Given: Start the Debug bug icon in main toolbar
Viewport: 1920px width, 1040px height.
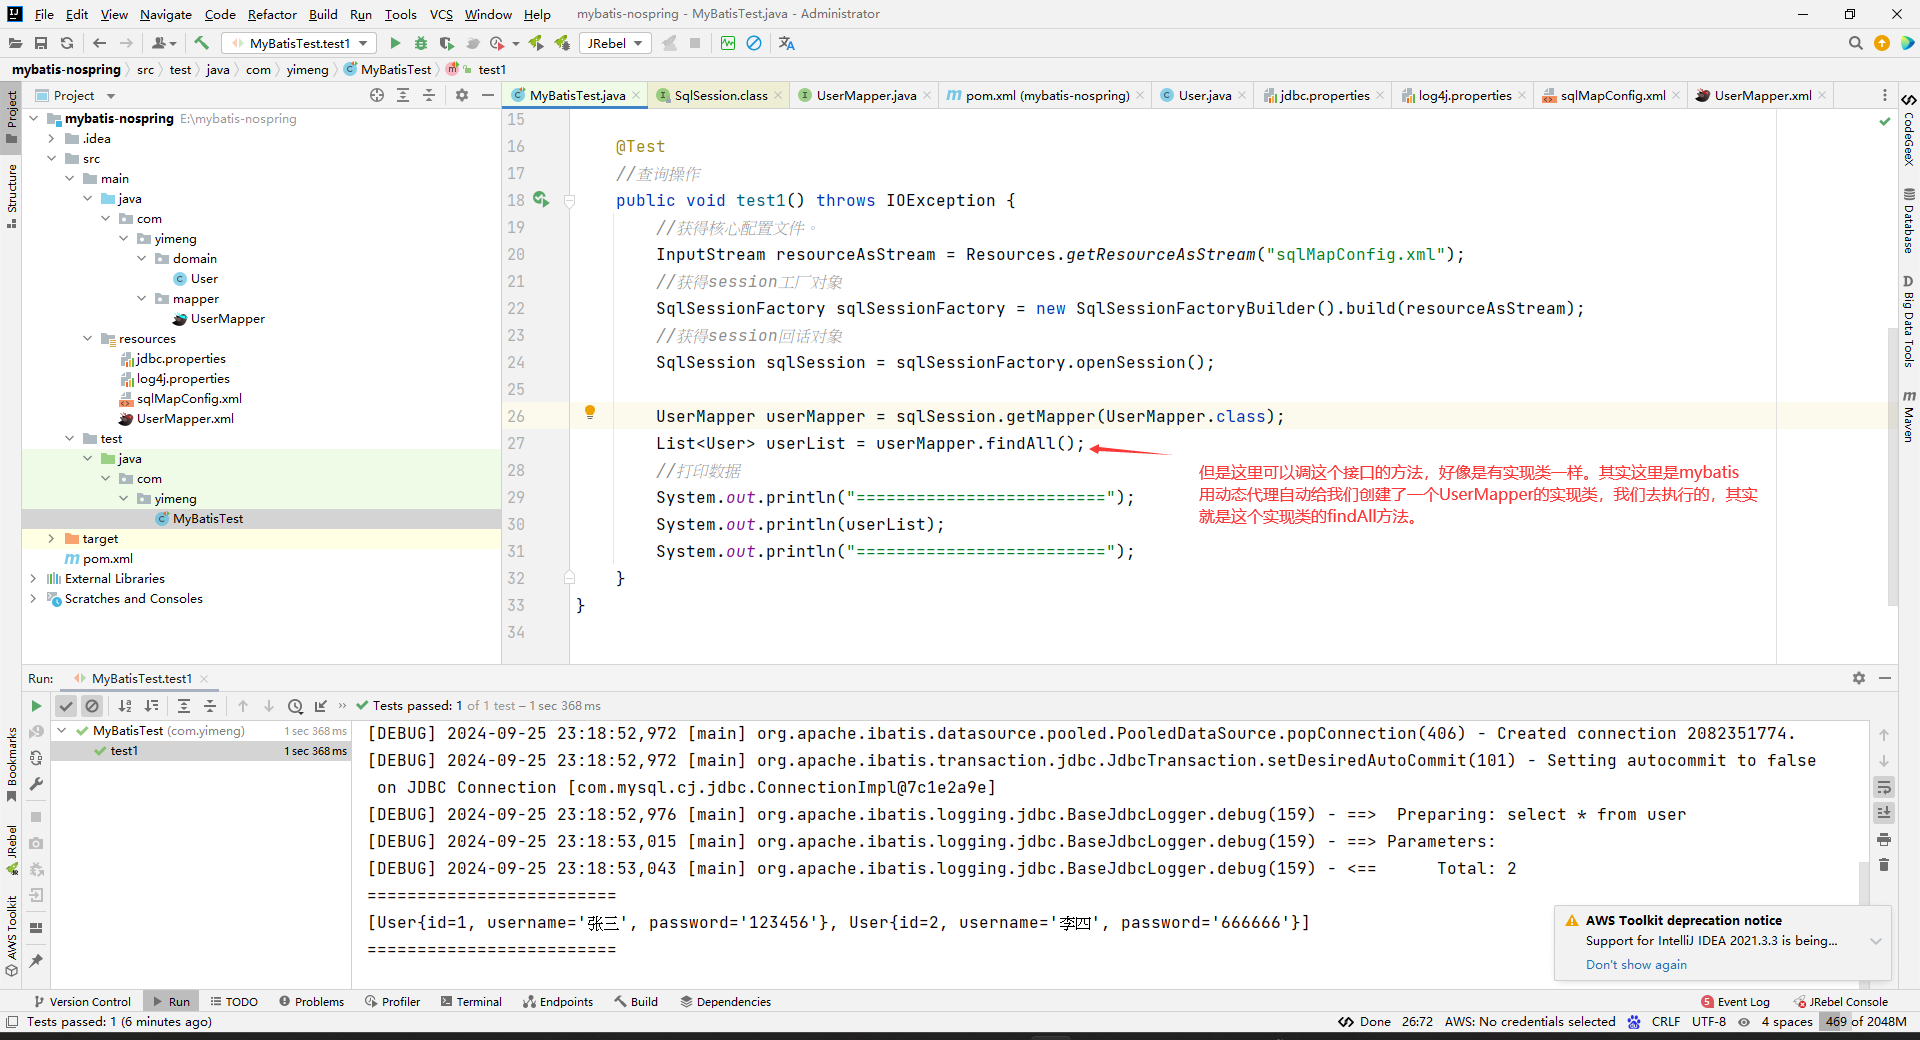Looking at the screenshot, I should 421,43.
